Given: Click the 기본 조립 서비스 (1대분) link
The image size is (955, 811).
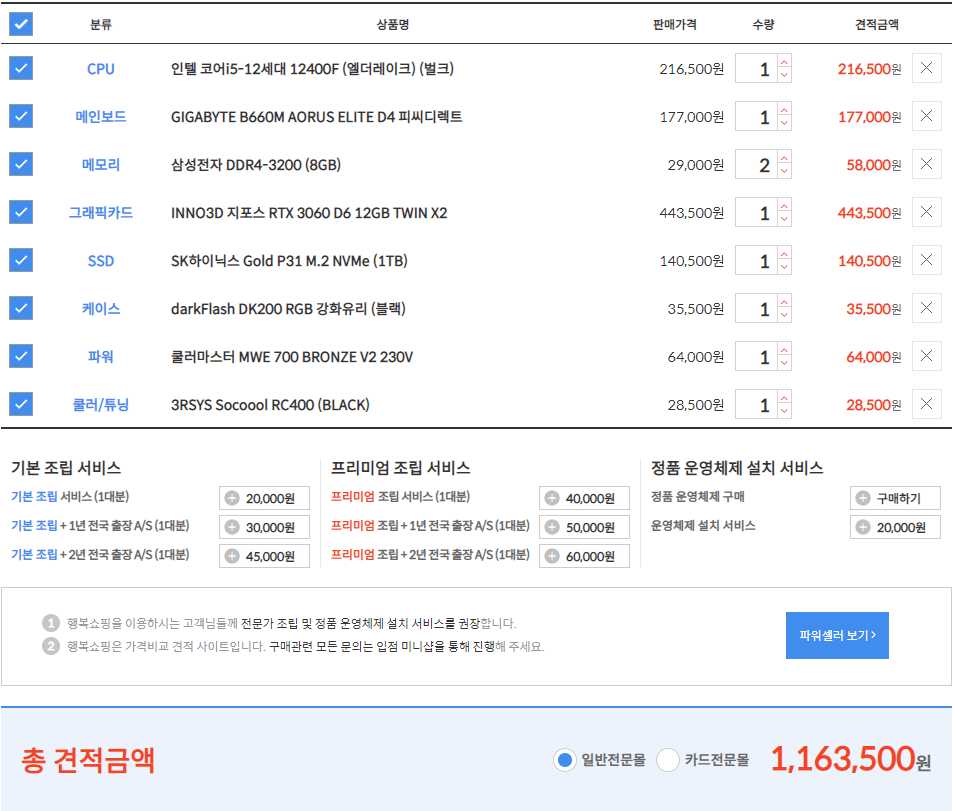Looking at the screenshot, I should (70, 497).
